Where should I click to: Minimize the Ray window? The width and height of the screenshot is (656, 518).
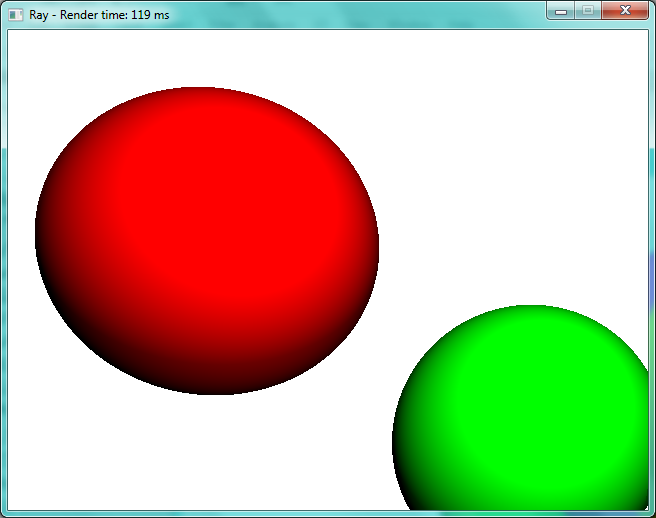tap(561, 10)
